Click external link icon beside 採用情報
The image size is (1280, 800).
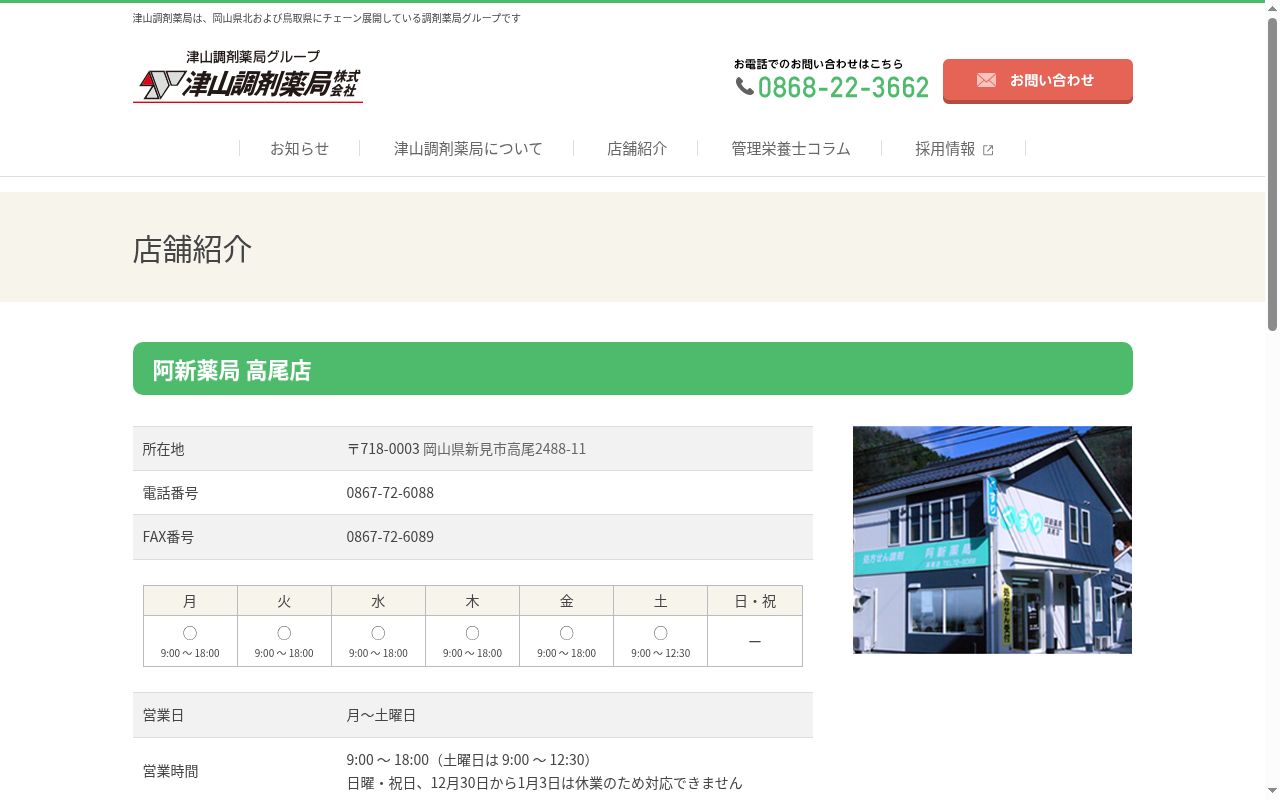click(988, 150)
